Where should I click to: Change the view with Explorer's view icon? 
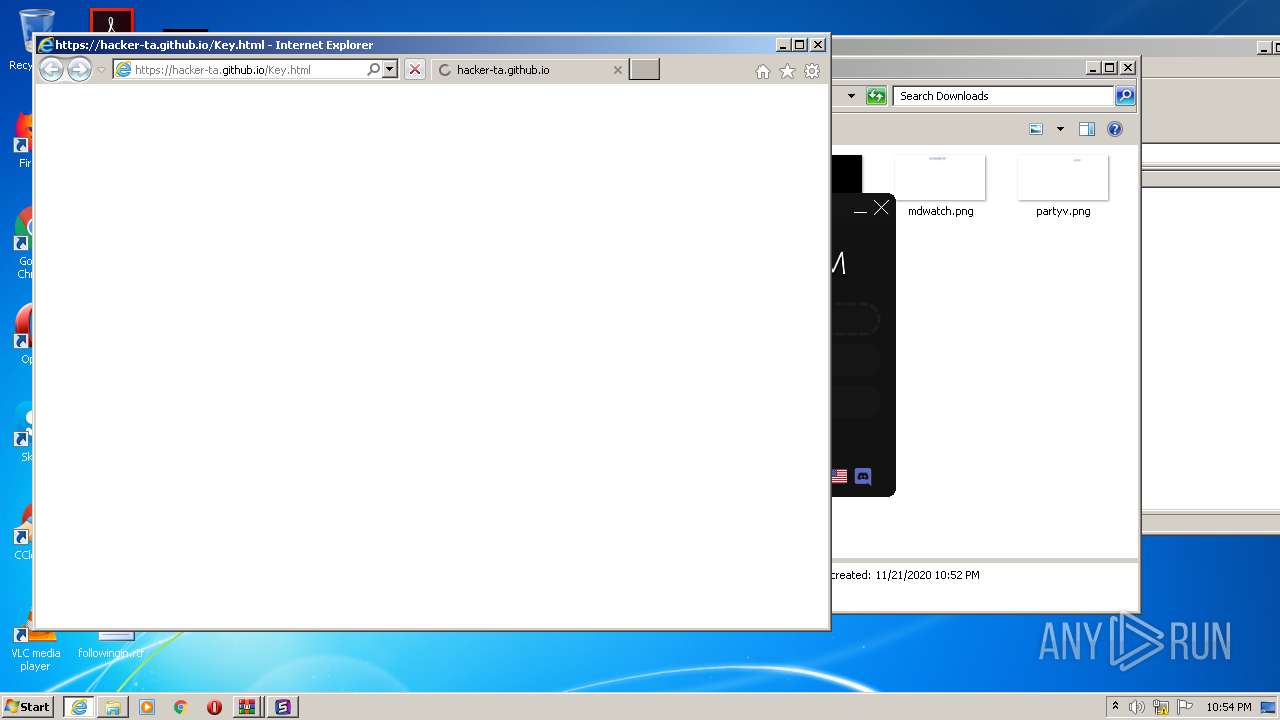tap(1036, 129)
